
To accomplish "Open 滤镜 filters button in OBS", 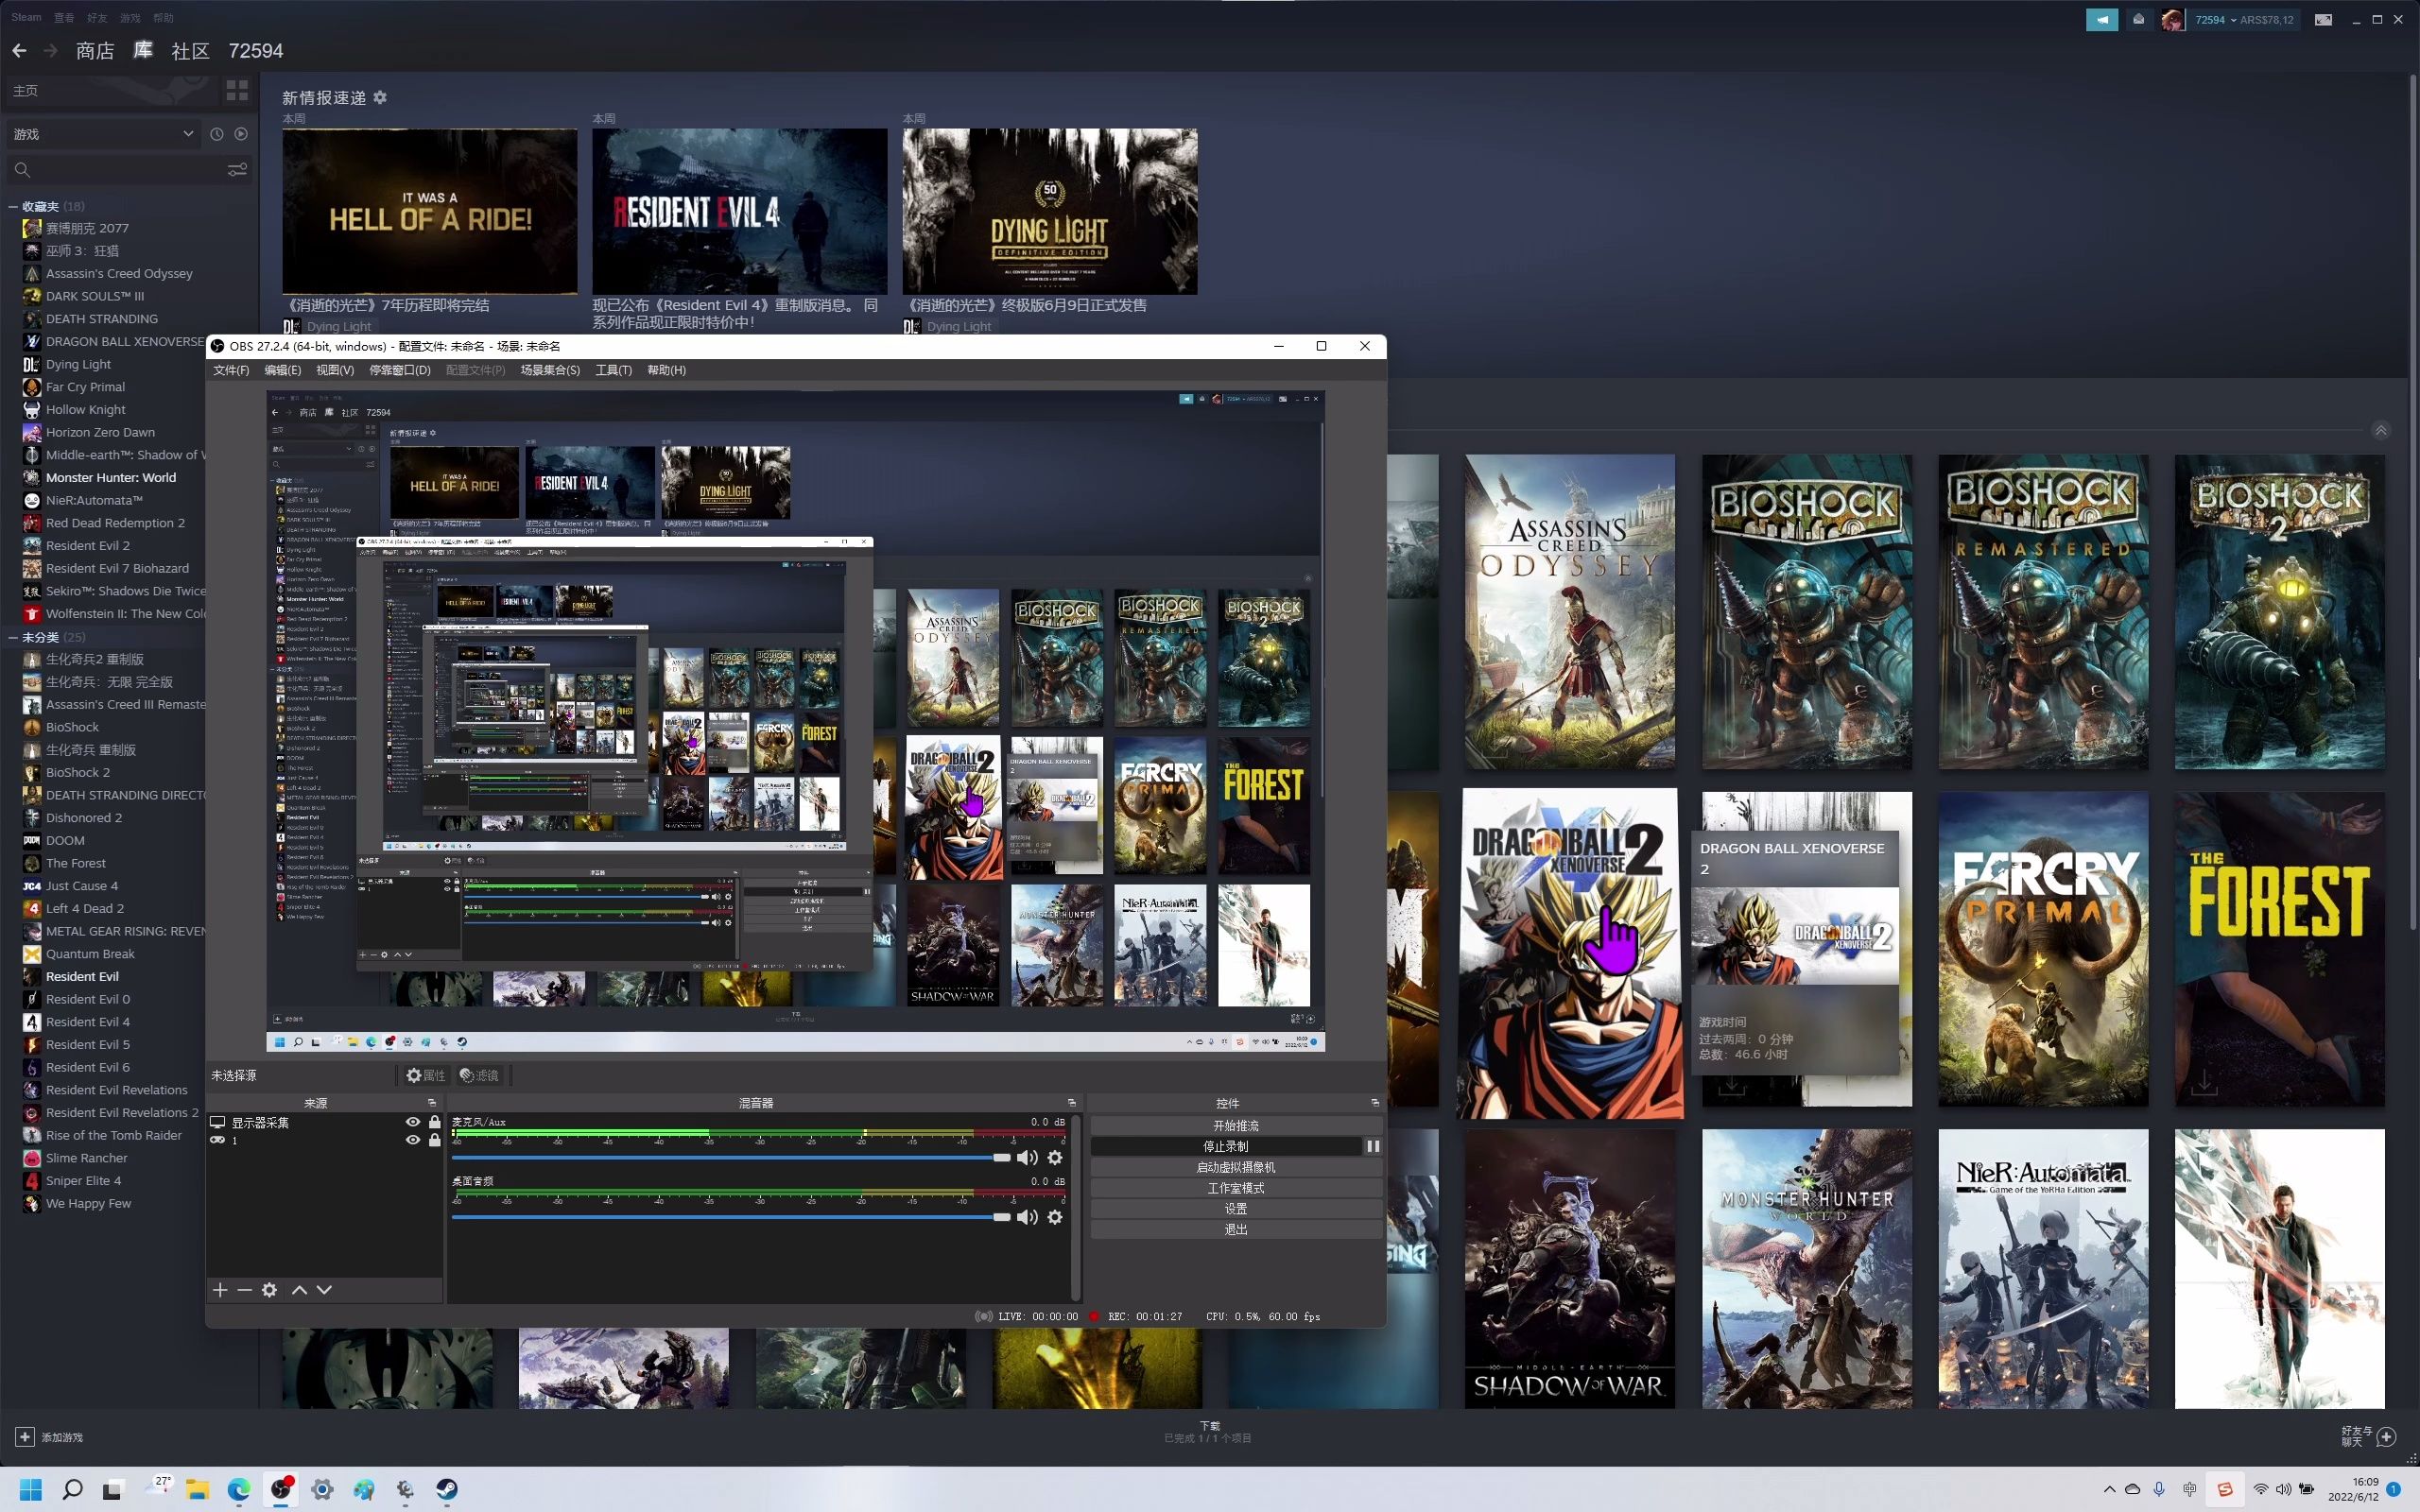I will [479, 1075].
